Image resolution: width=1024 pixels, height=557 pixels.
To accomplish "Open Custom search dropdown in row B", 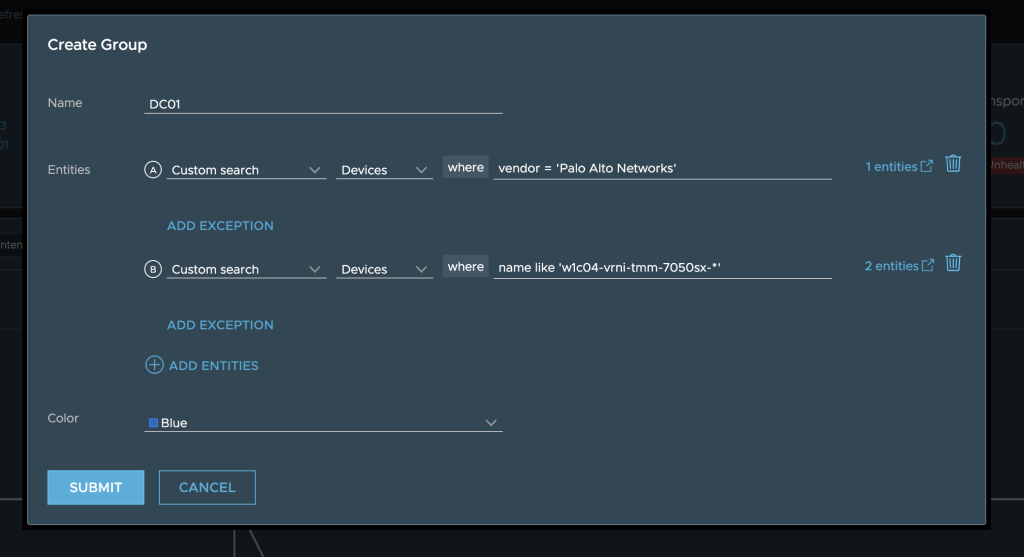I will coord(246,269).
